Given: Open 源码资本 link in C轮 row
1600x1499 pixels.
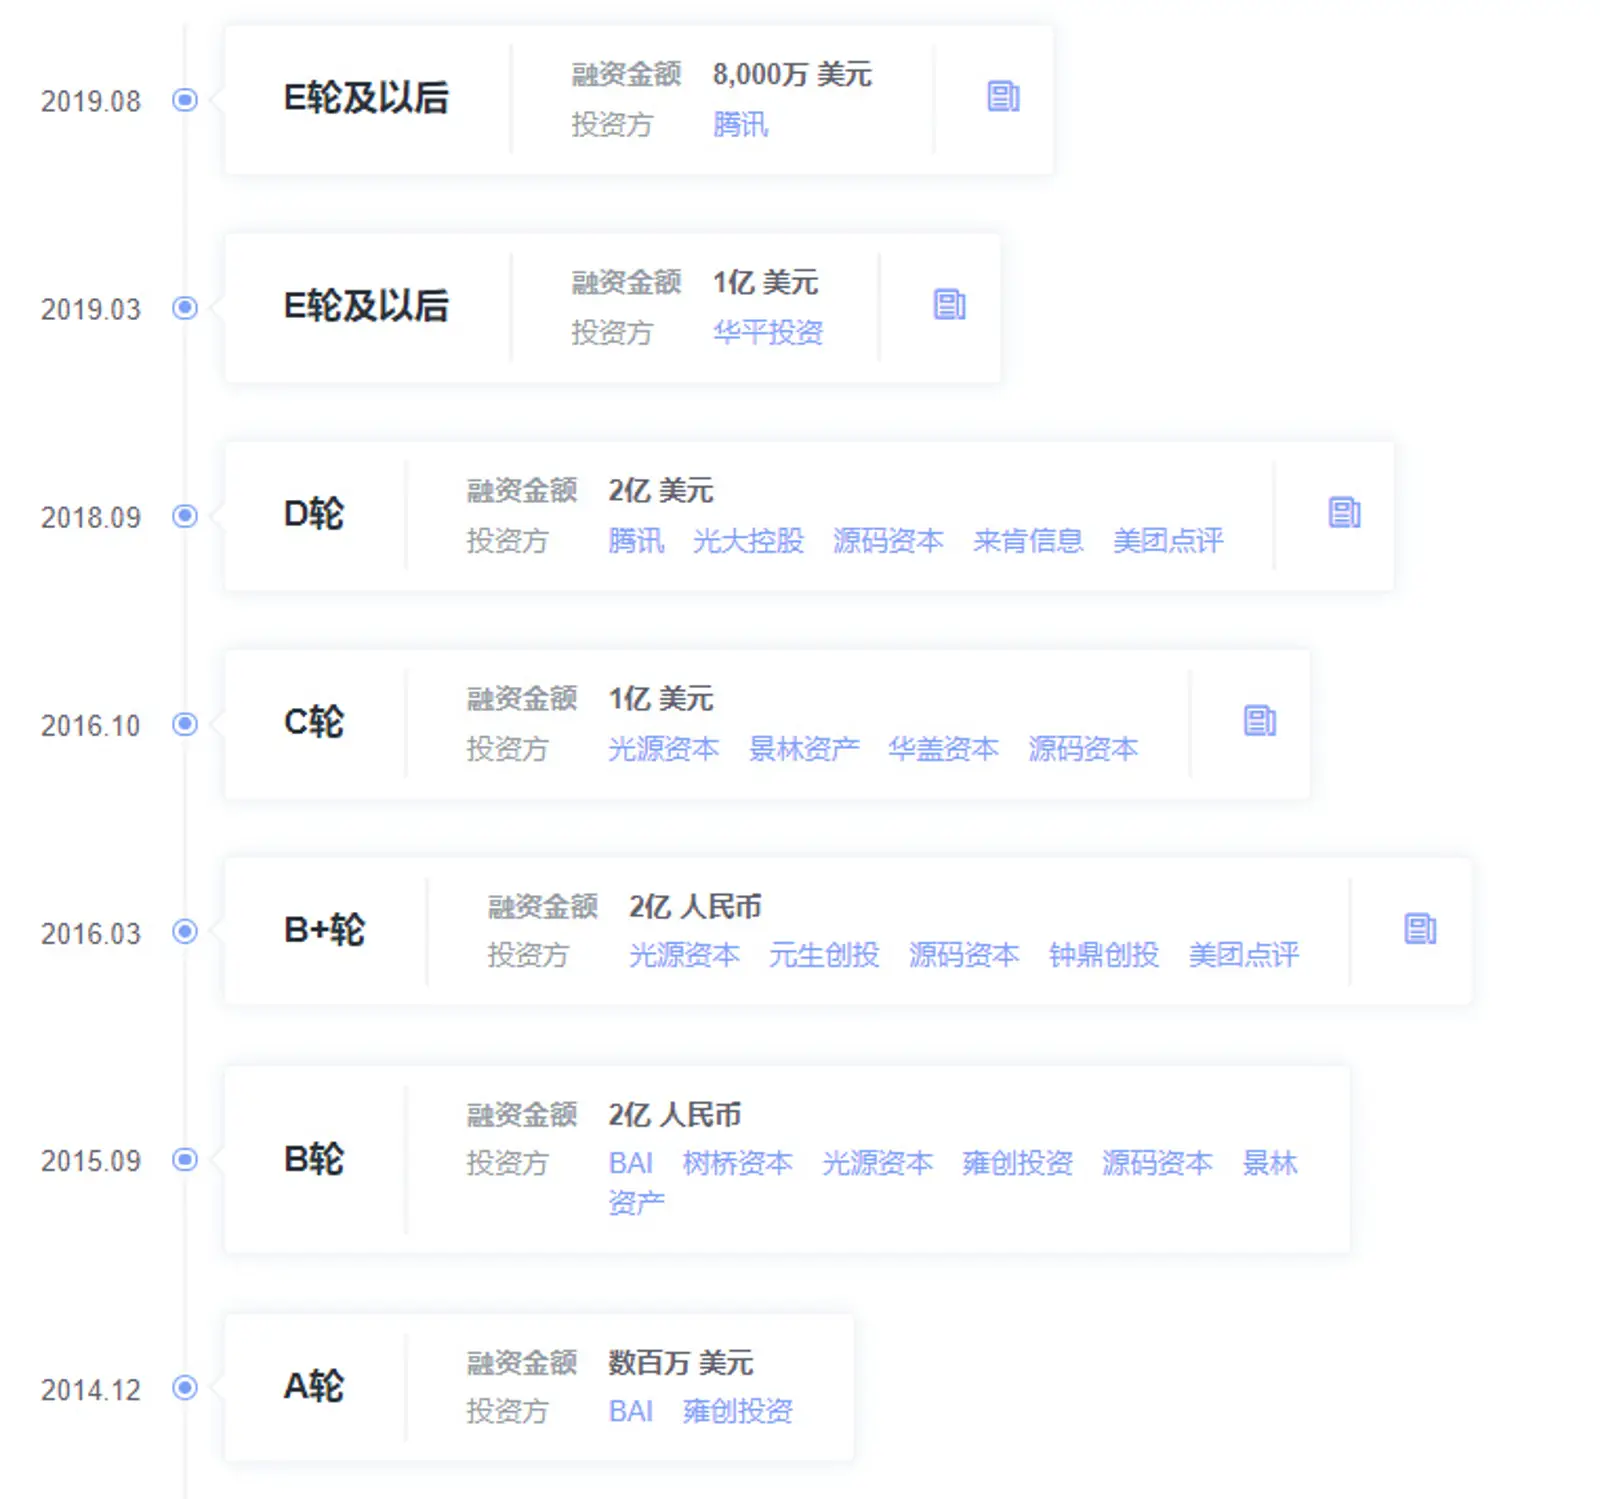Looking at the screenshot, I should pyautogui.click(x=1084, y=749).
